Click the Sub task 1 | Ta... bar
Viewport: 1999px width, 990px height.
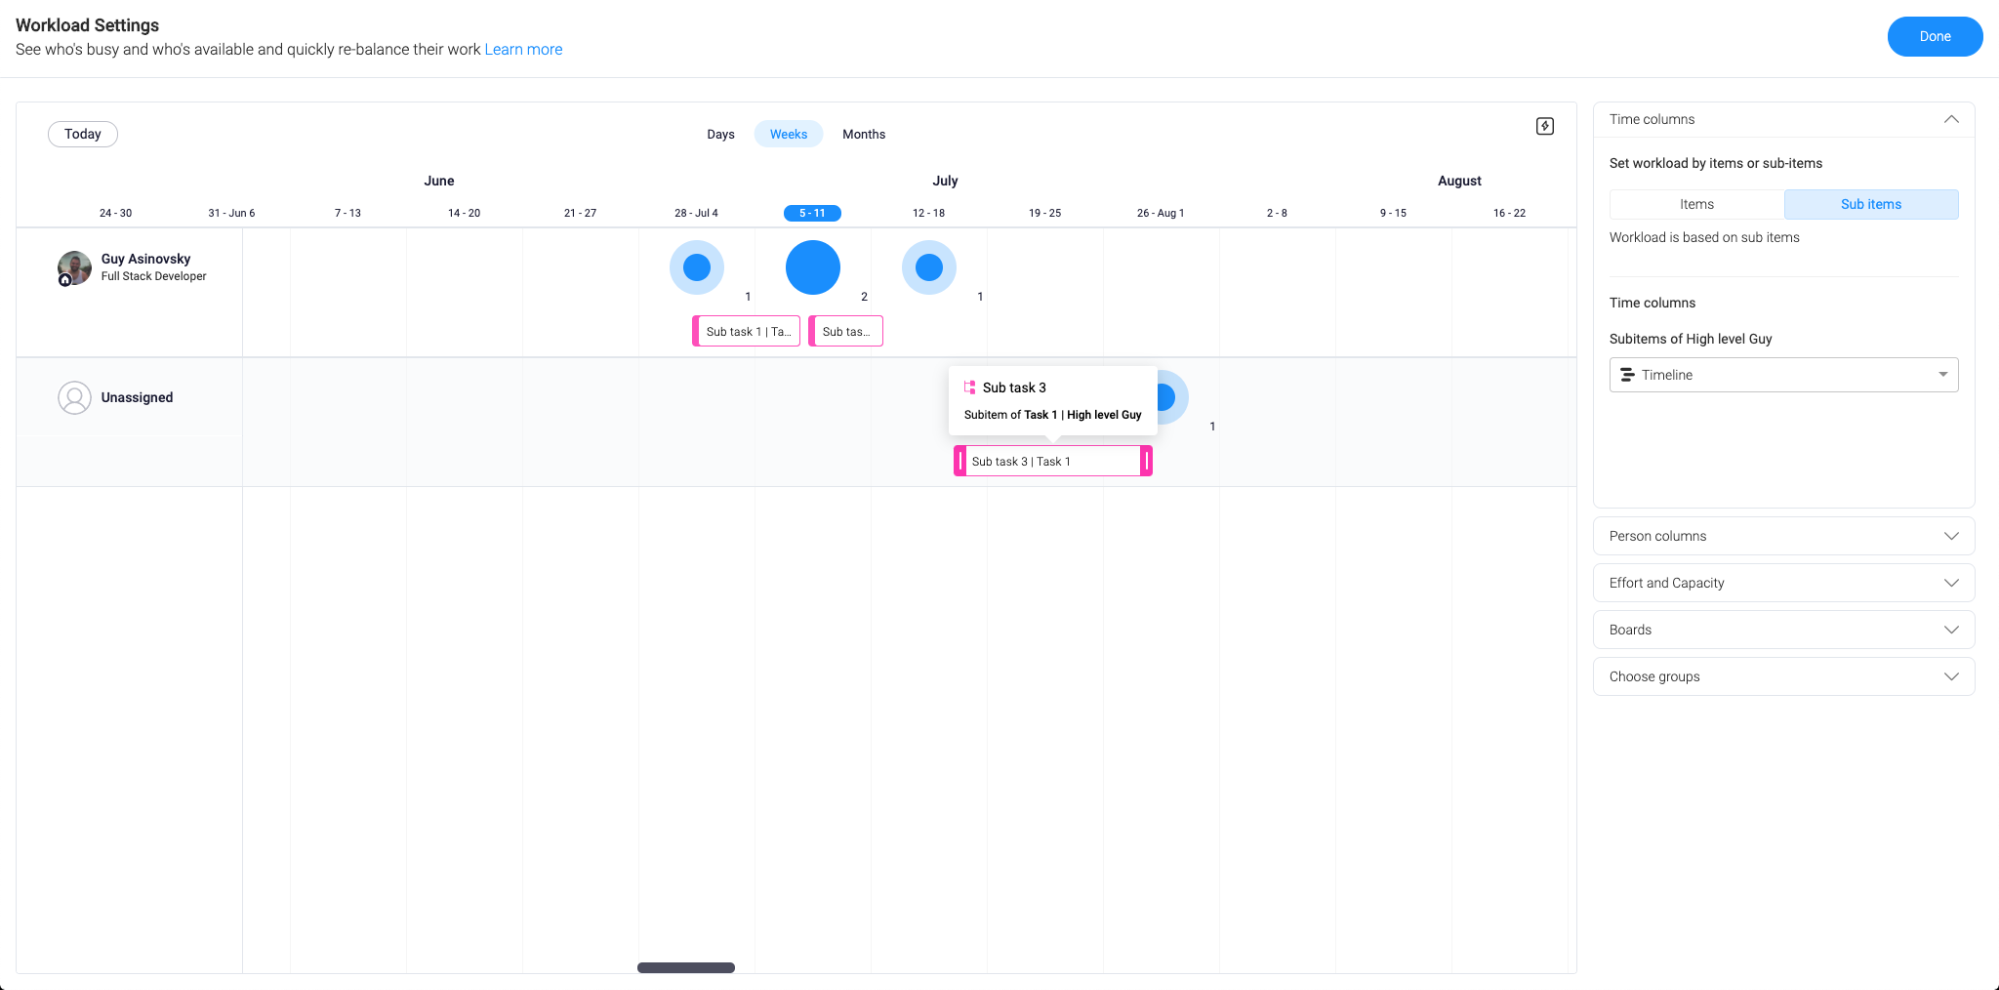(x=746, y=331)
